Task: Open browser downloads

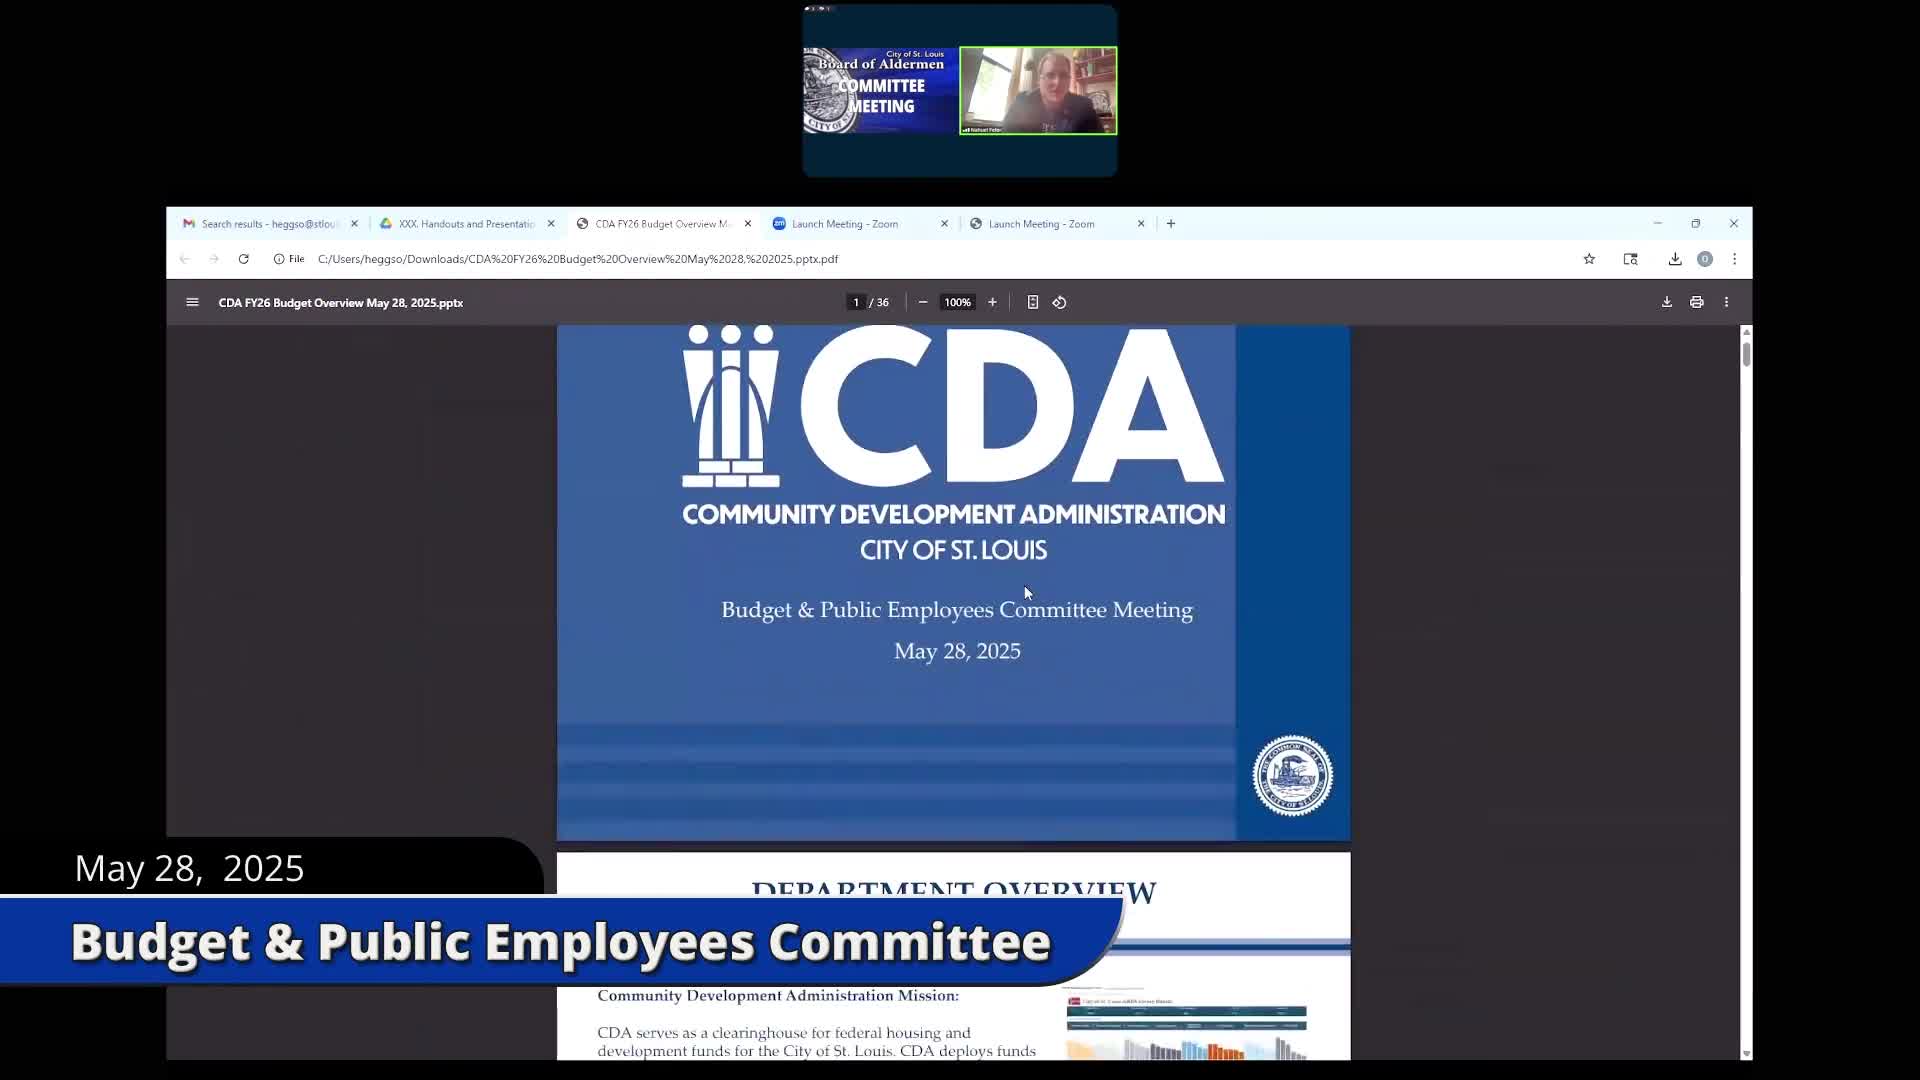Action: tap(1675, 259)
